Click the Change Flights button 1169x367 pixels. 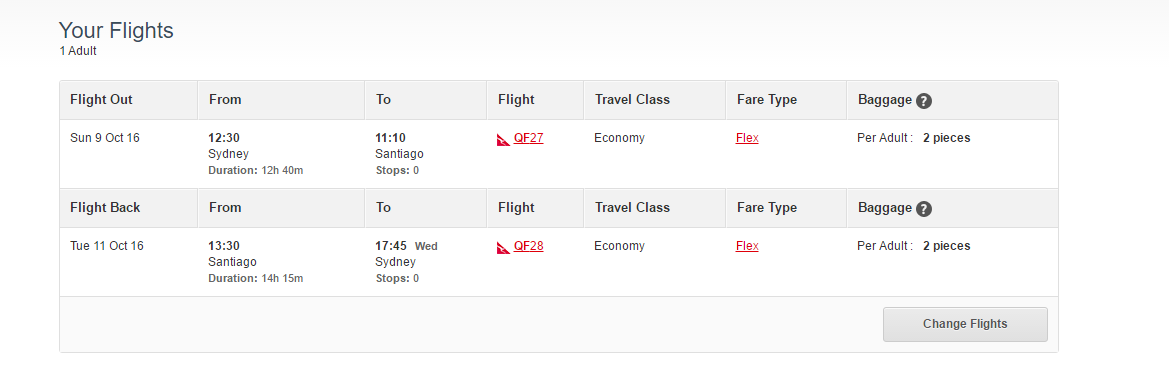965,324
